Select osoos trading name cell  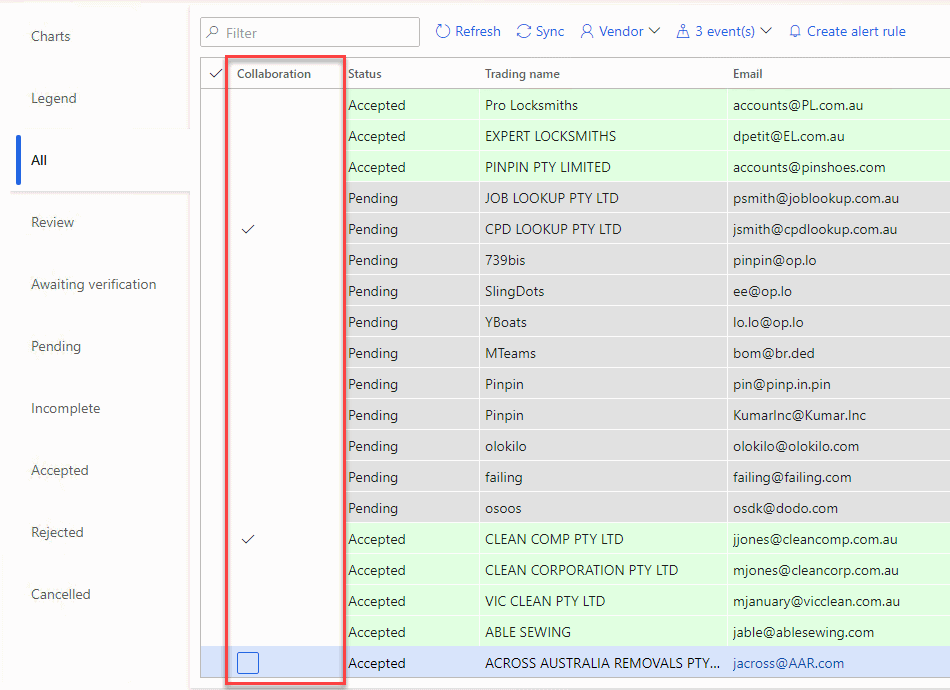[x=603, y=508]
